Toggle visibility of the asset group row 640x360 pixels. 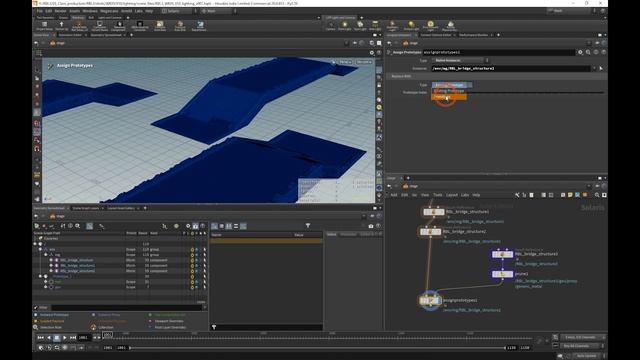click(197, 249)
